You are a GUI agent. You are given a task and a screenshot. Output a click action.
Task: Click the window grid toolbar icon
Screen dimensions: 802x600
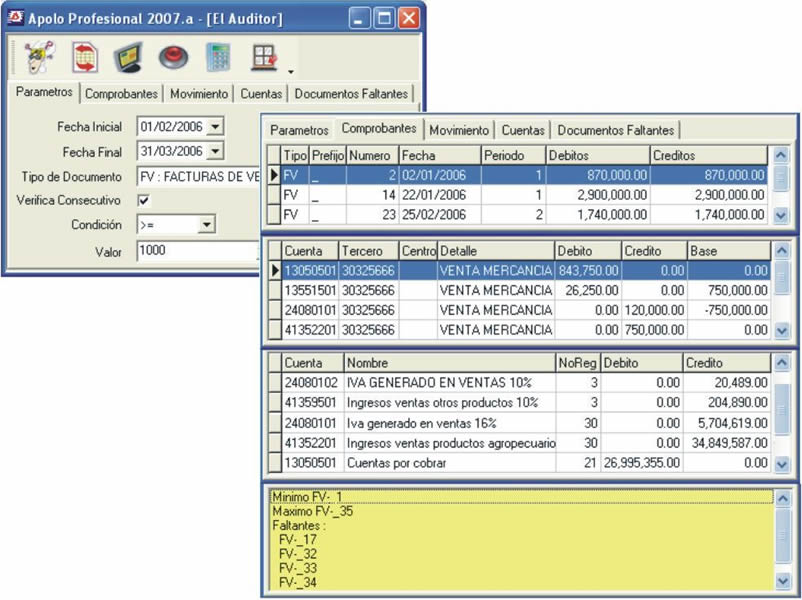pos(264,57)
